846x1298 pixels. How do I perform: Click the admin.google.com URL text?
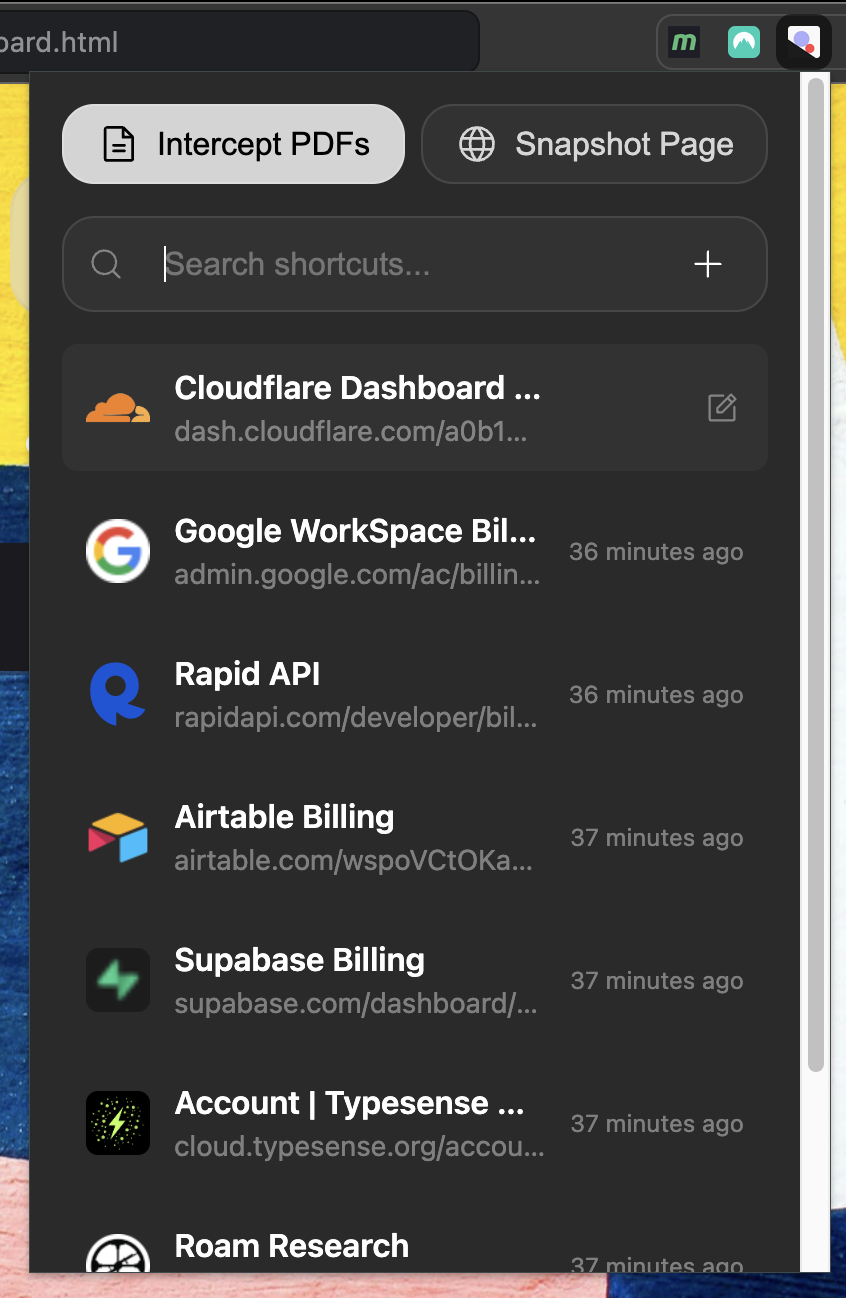point(357,576)
